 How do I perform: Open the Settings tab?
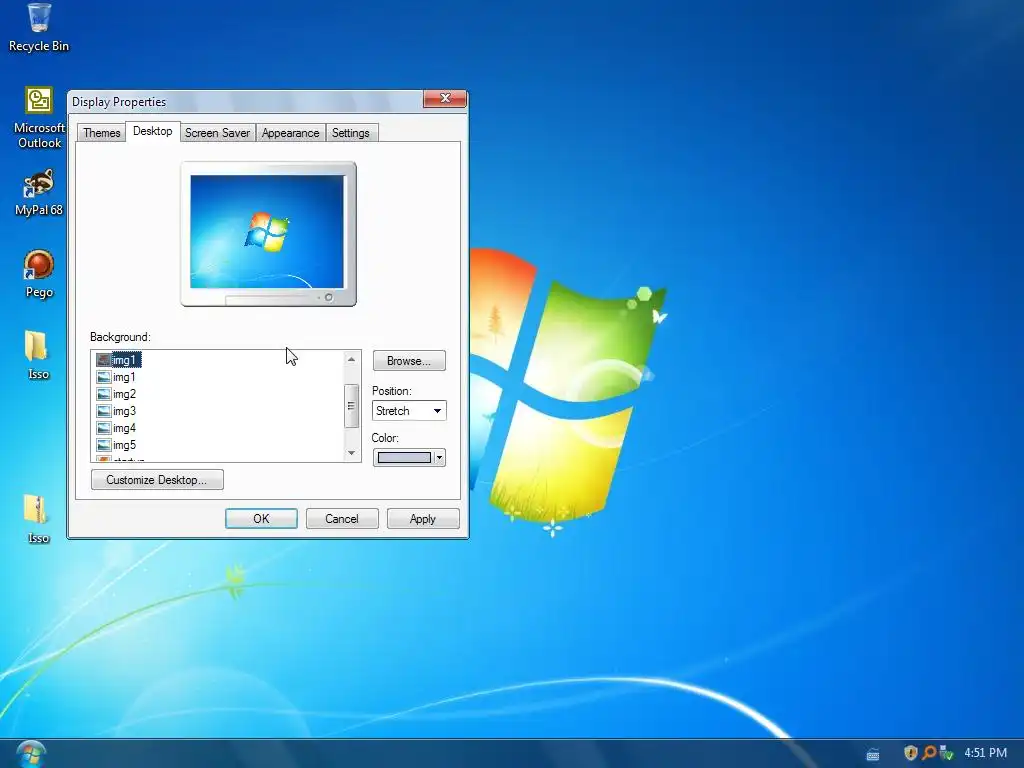pyautogui.click(x=351, y=133)
